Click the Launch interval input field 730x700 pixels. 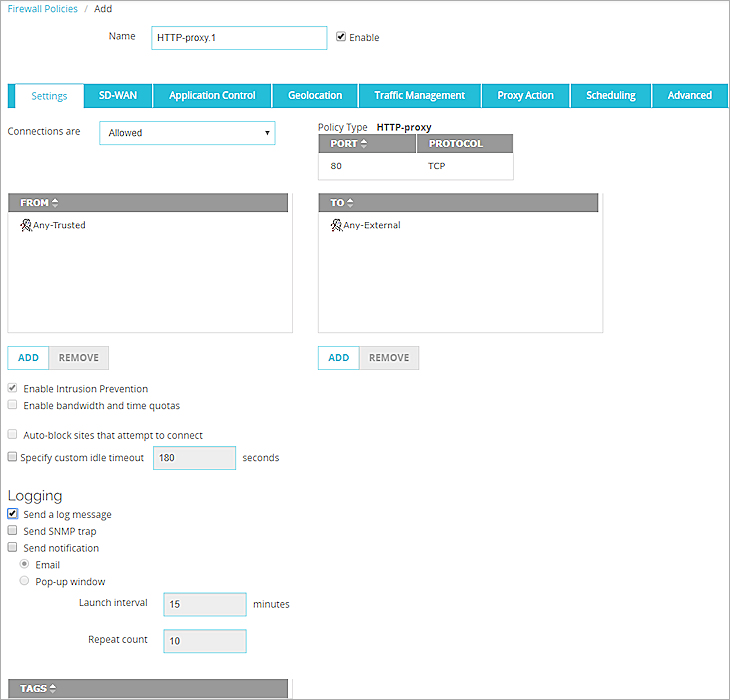tap(205, 605)
